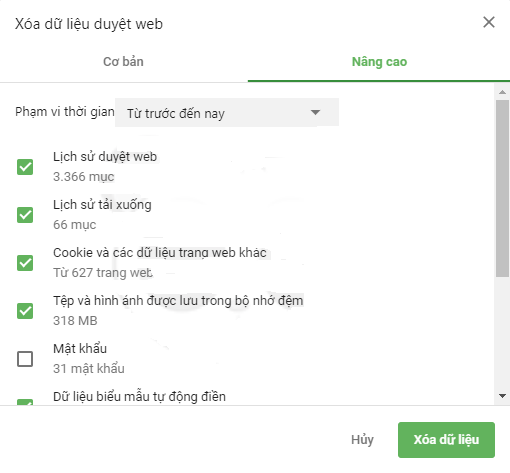This screenshot has height=473, width=510.
Task: Click the scrollbar down arrow
Action: [502, 396]
